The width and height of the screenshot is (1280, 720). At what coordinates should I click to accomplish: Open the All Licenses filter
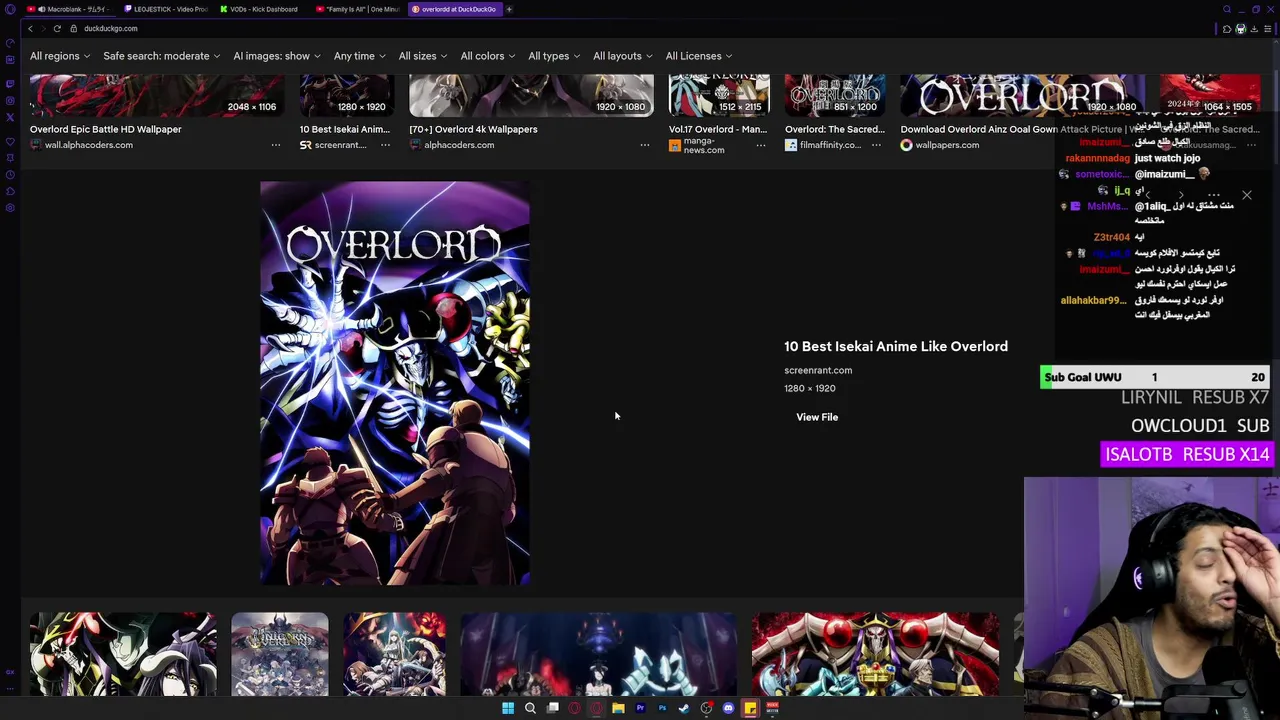click(699, 56)
